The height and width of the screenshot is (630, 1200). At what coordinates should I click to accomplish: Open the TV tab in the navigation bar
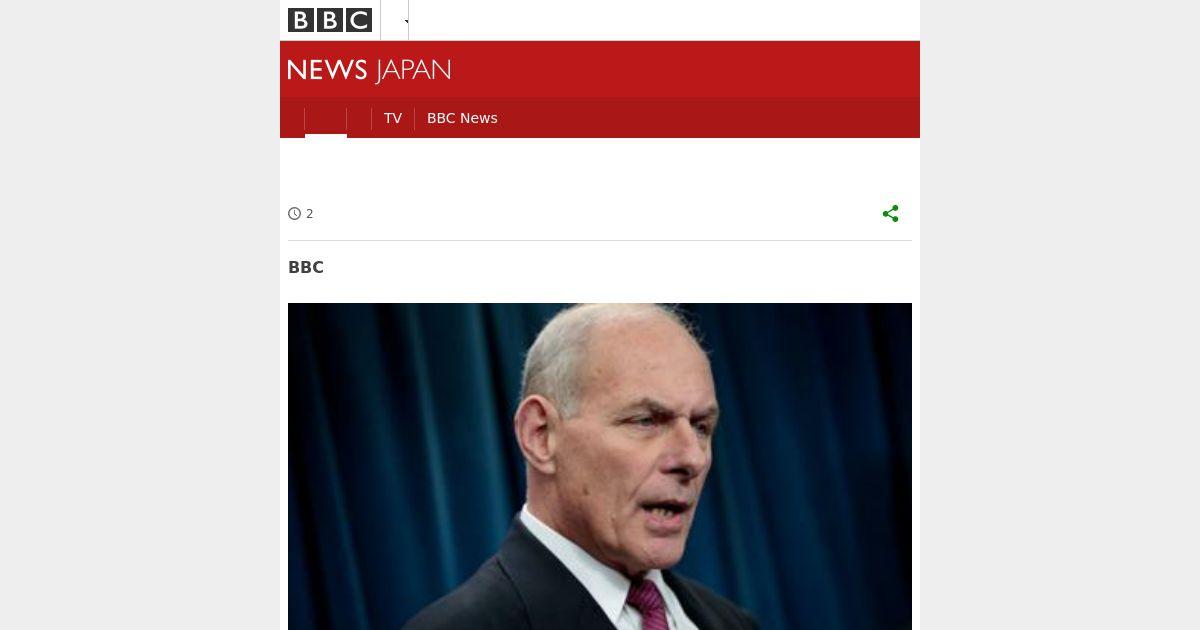pyautogui.click(x=393, y=118)
